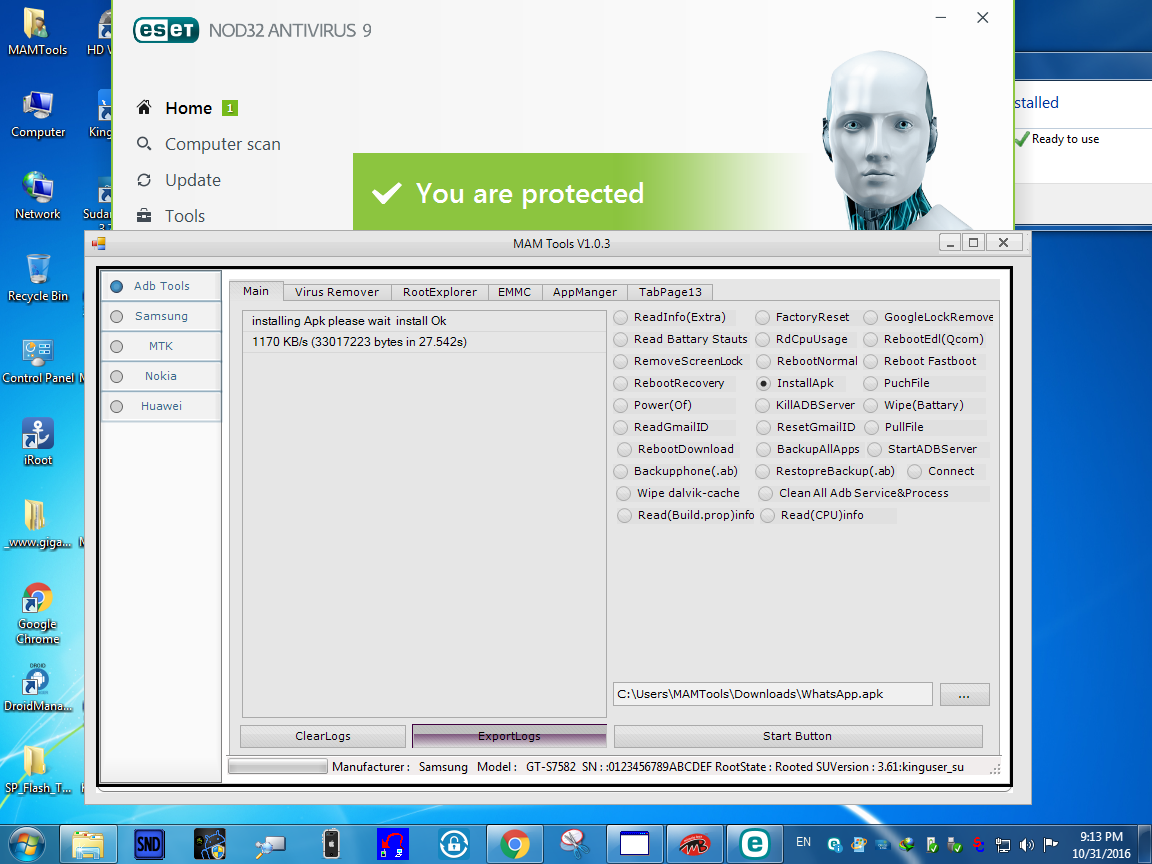This screenshot has width=1152, height=864.
Task: Click the progress bar in status strip
Action: (278, 766)
